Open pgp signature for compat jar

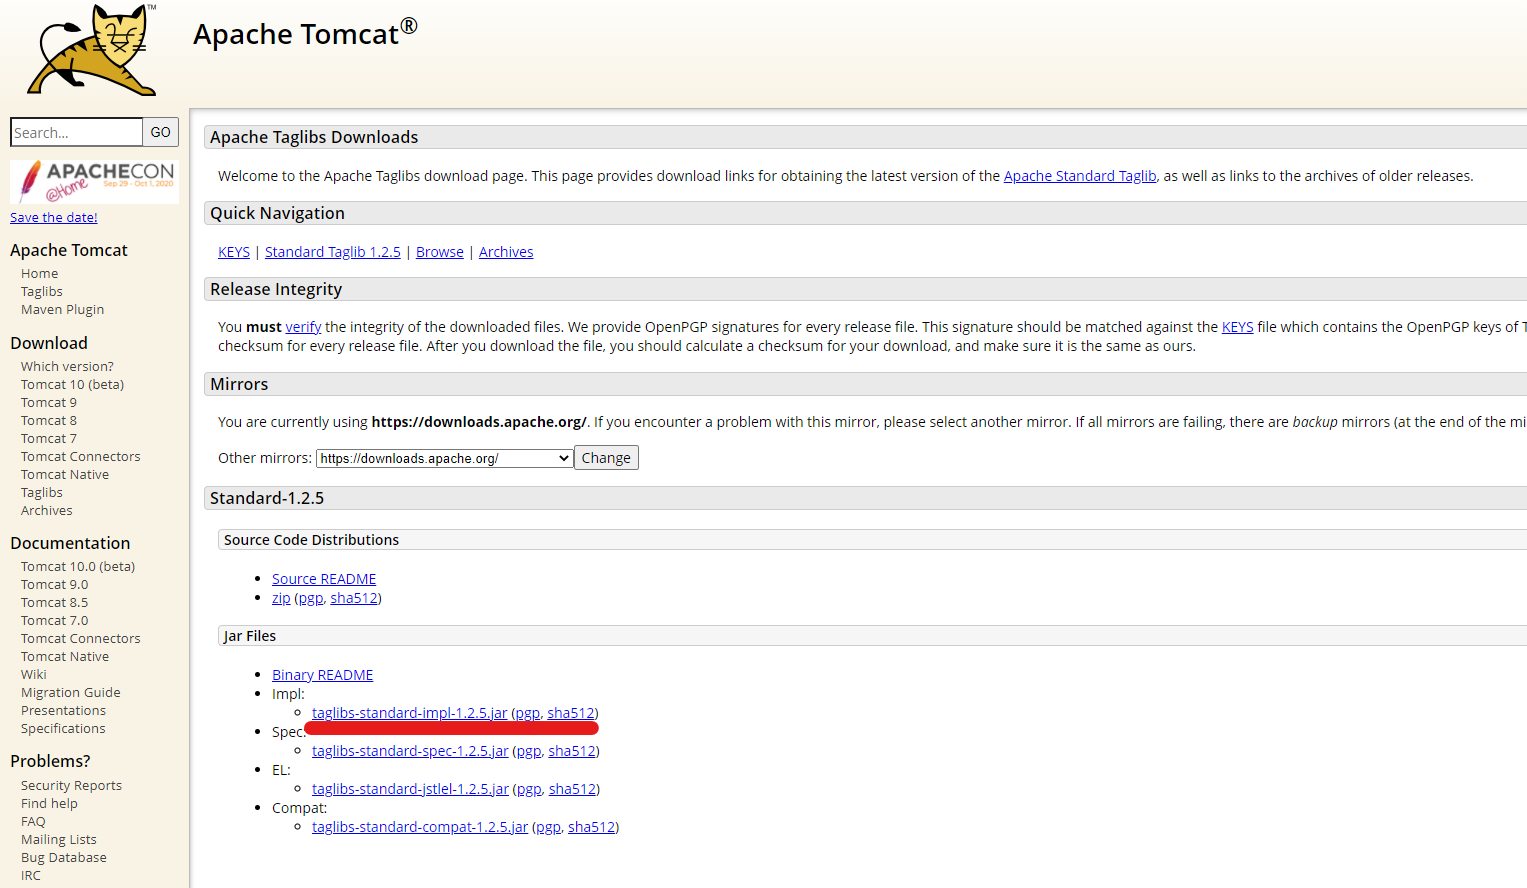point(548,827)
